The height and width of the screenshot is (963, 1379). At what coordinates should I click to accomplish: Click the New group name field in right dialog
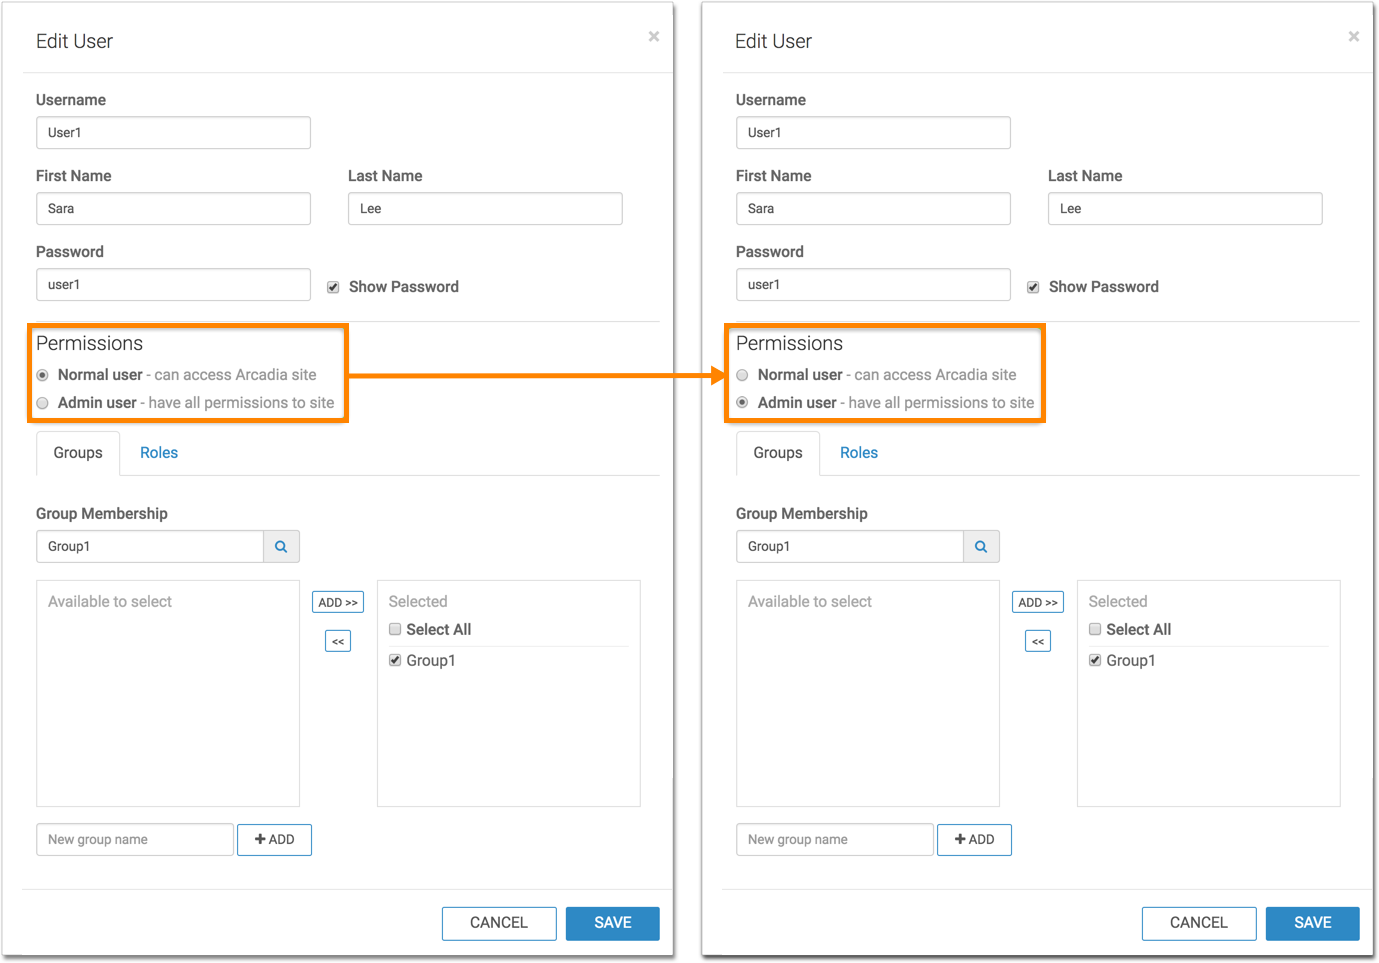(x=834, y=840)
